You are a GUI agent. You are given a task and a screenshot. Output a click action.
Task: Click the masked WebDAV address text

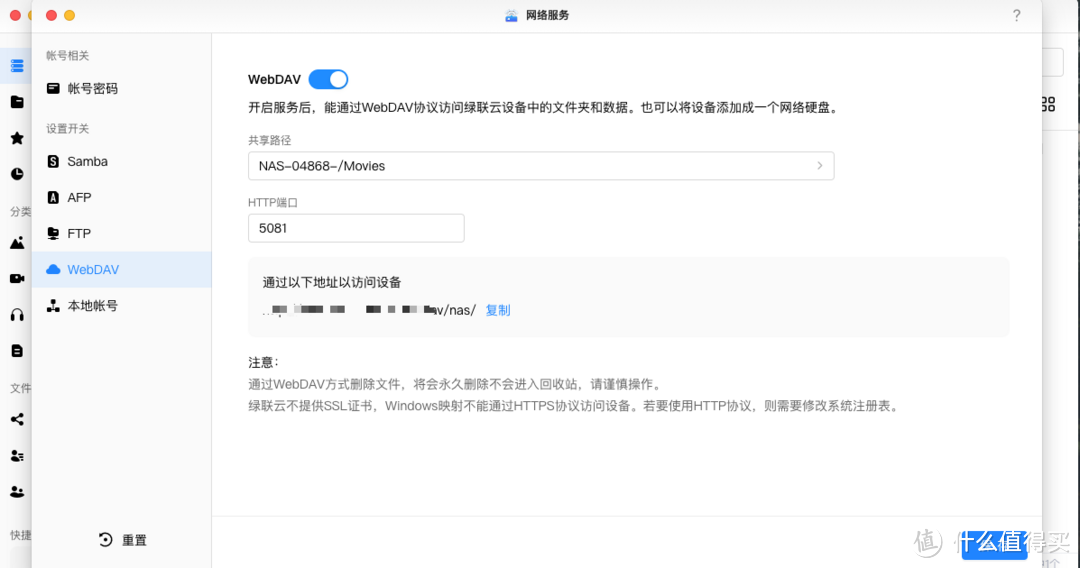[x=368, y=310]
